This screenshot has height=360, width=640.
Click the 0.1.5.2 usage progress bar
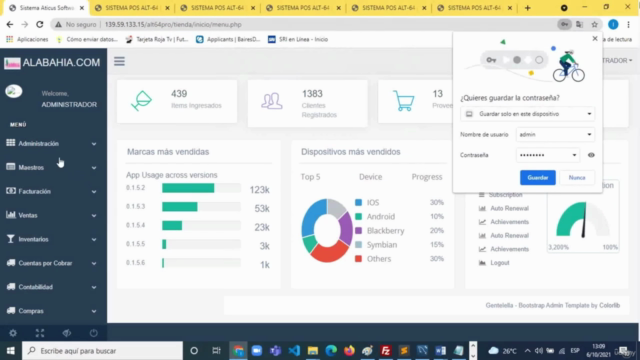click(201, 188)
